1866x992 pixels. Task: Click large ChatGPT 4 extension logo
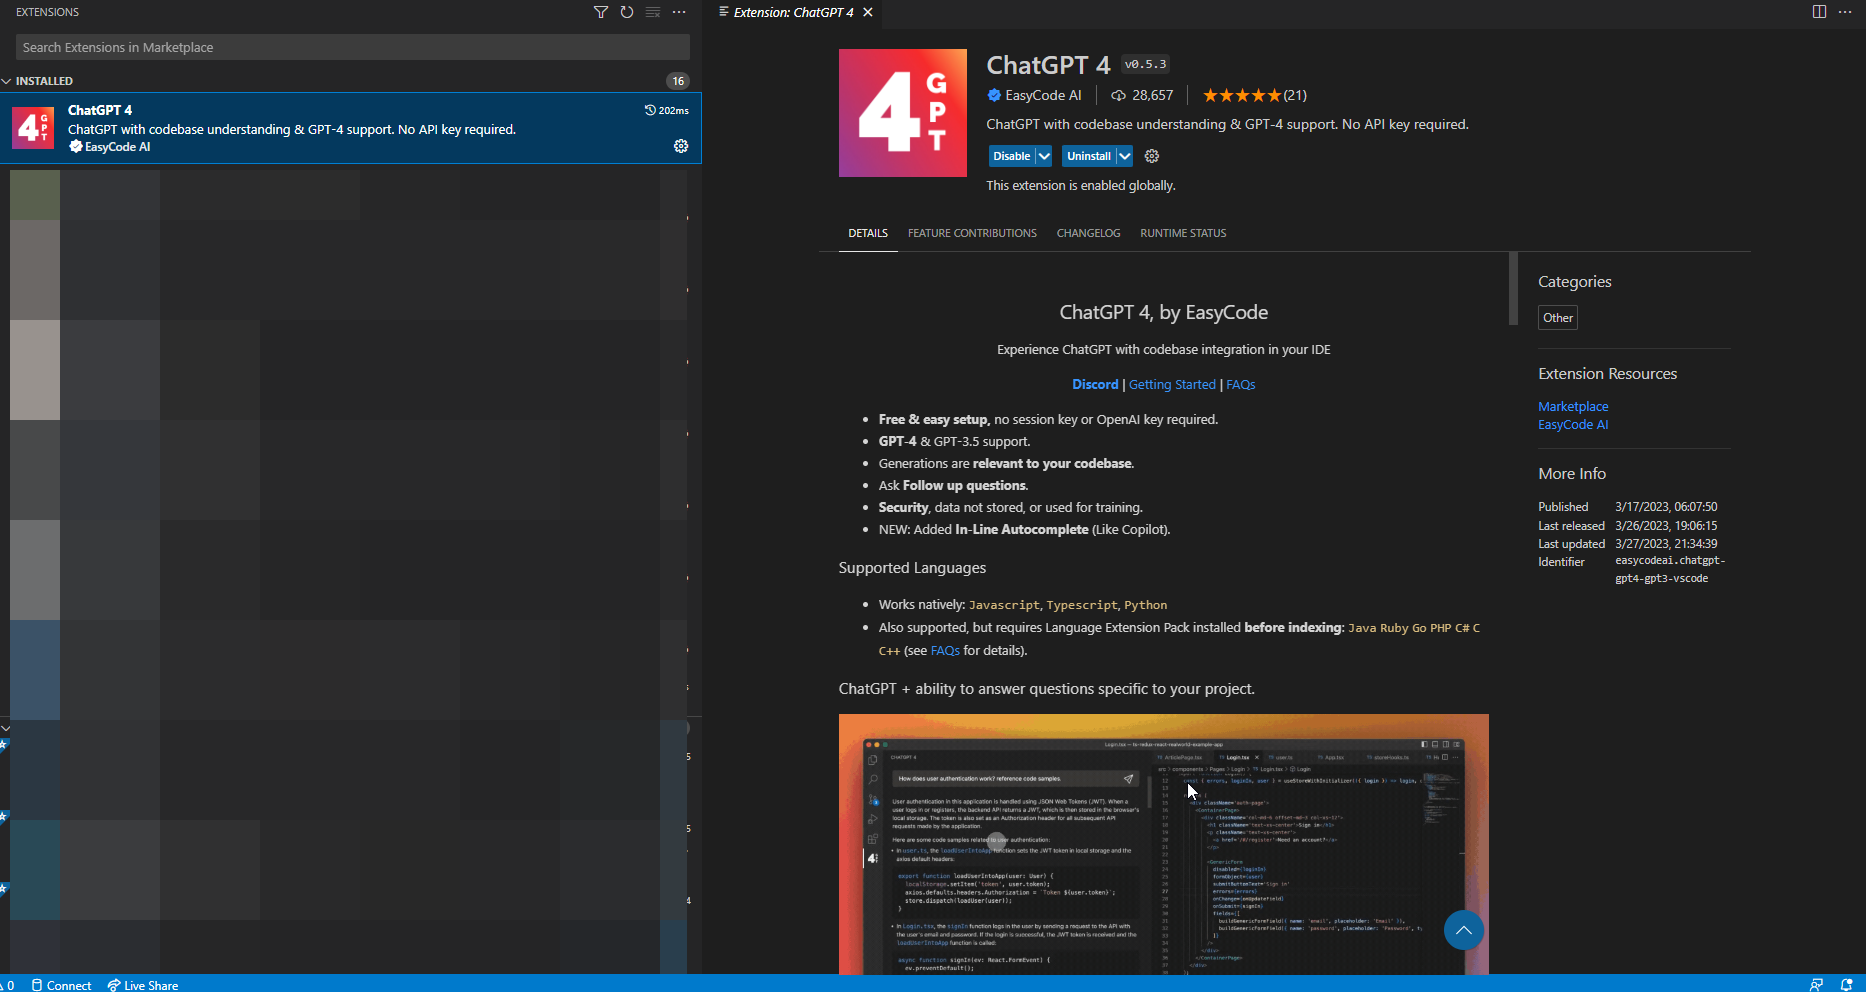click(x=903, y=113)
